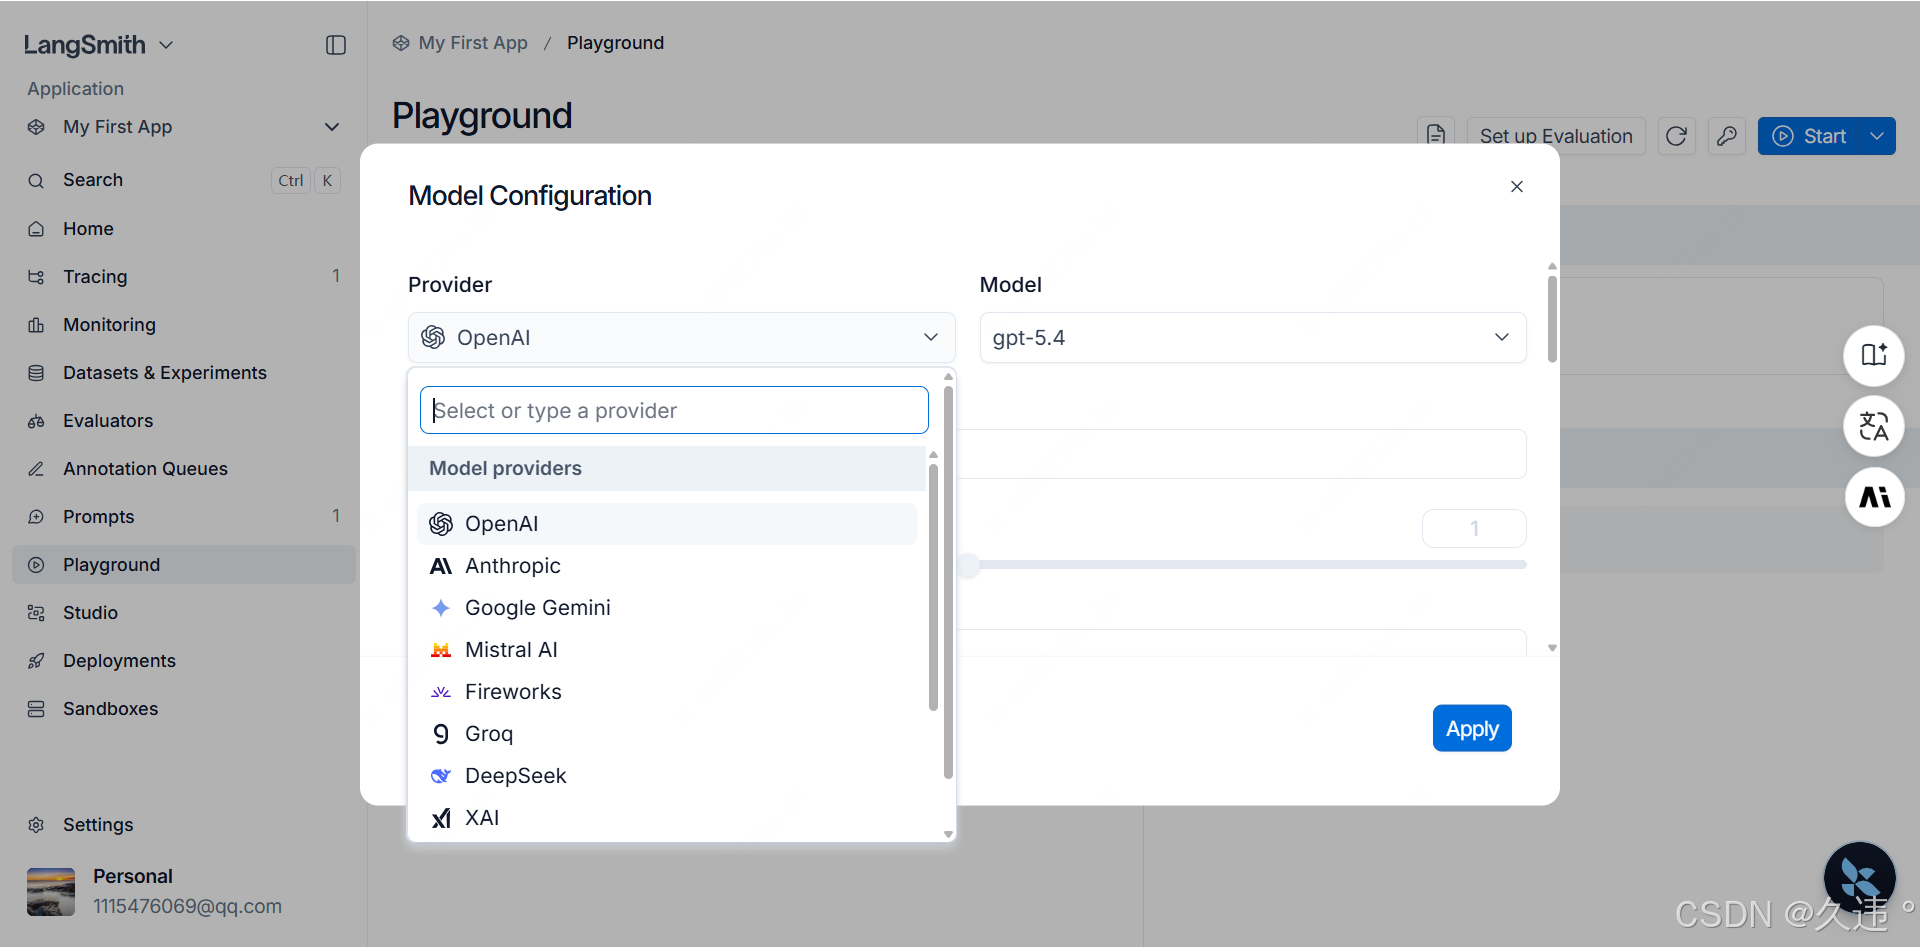Select Groq provider
This screenshot has width=1920, height=947.
(x=667, y=734)
